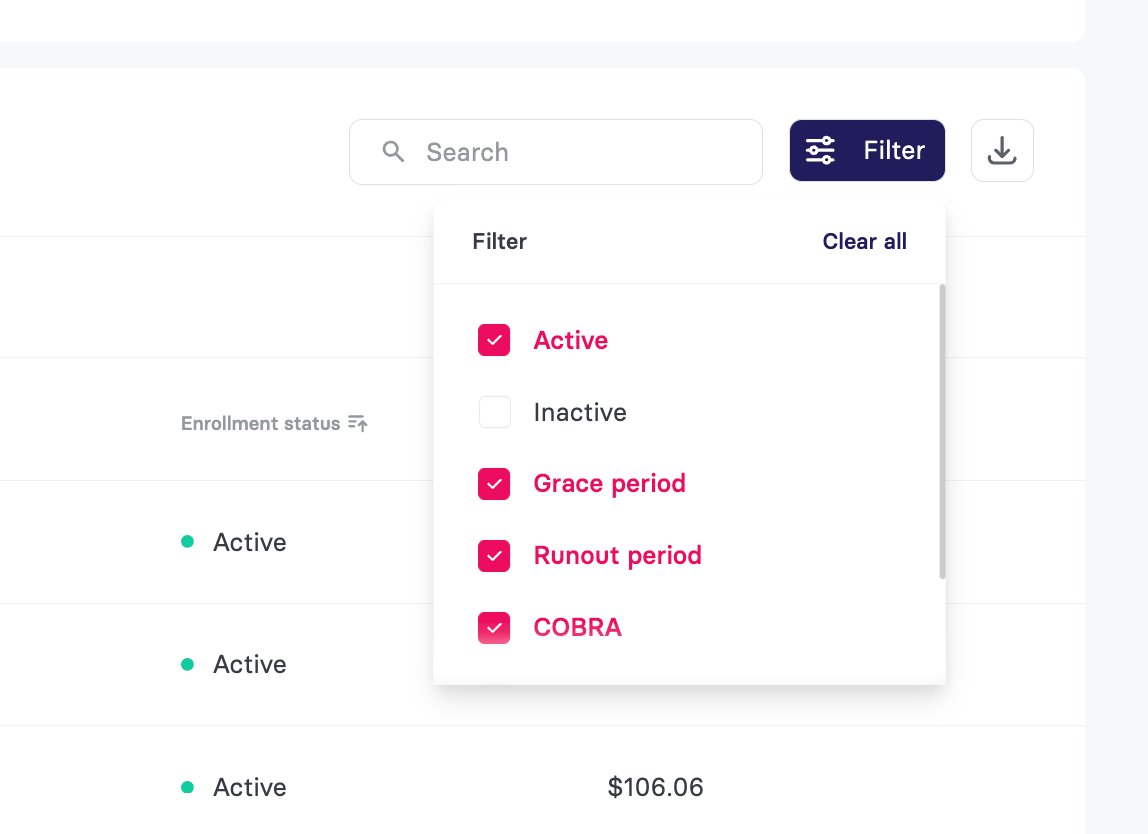Click the Enrollment status column header

[x=261, y=423]
